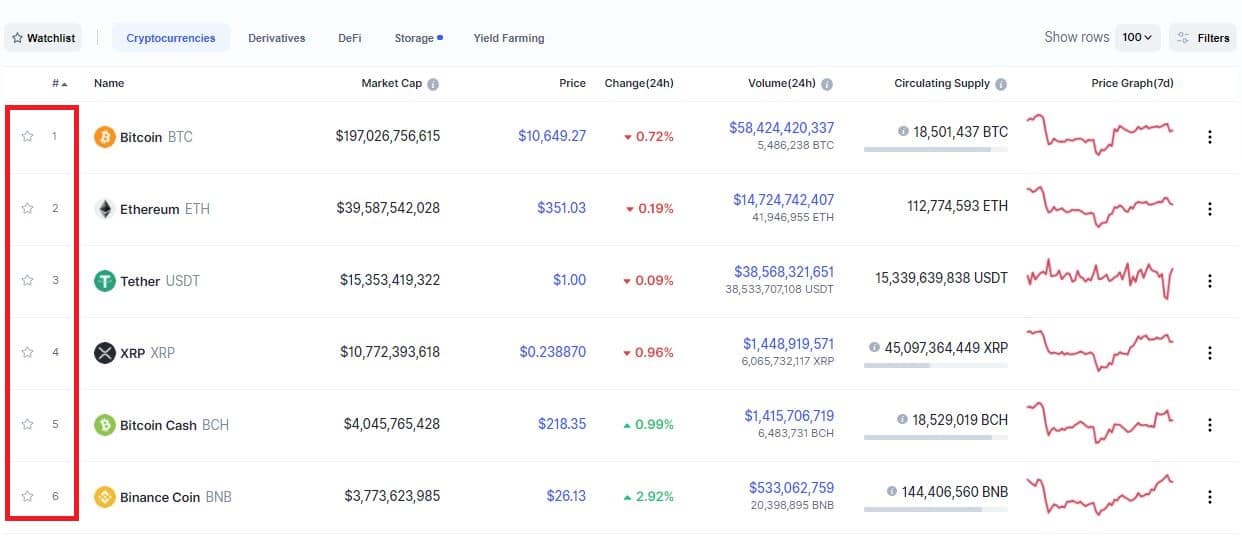Open the three-dot menu for Bitcoin
This screenshot has width=1242, height=536.
click(x=1210, y=137)
